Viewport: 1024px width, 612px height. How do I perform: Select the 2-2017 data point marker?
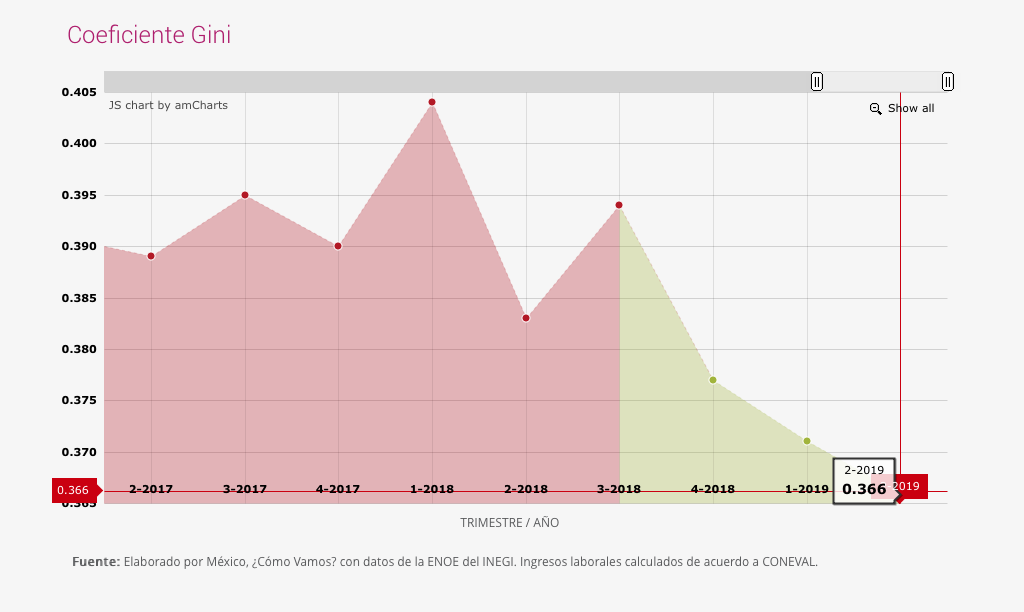151,256
